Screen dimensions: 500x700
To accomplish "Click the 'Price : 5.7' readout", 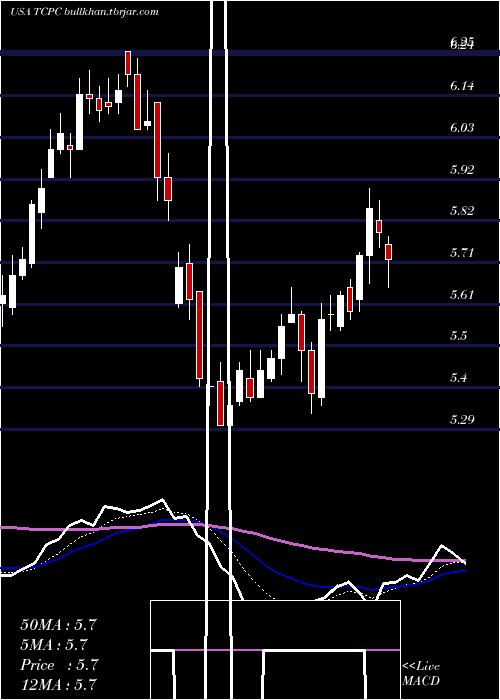I will coord(58,665).
